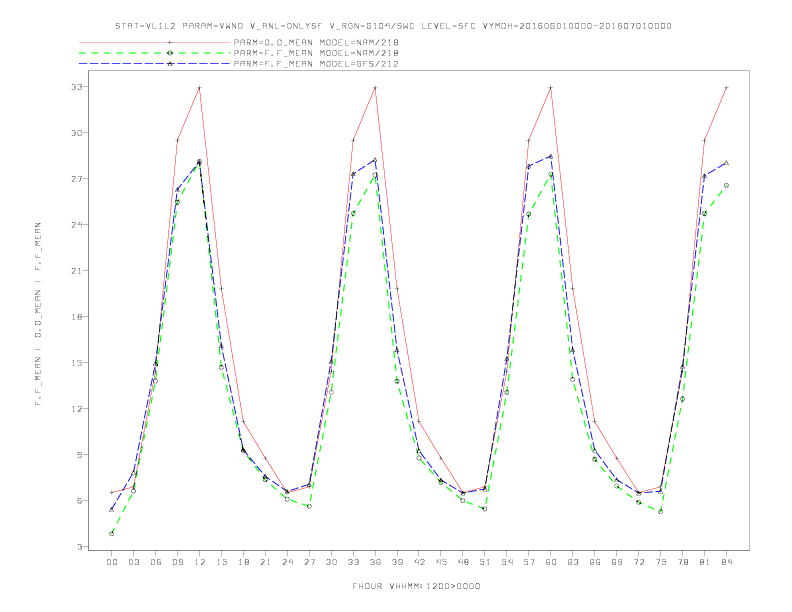Viewport: 792px width, 612px height.
Task: Click the chart title starting with STAT=VL1L2
Action: pyautogui.click(x=393, y=26)
